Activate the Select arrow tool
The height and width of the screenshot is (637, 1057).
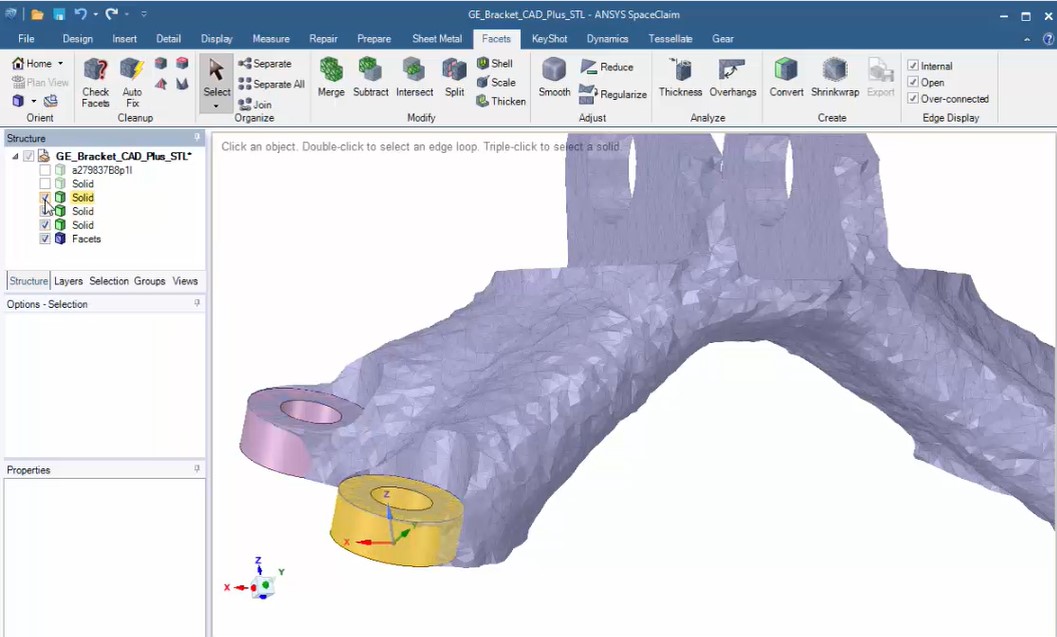pos(216,78)
